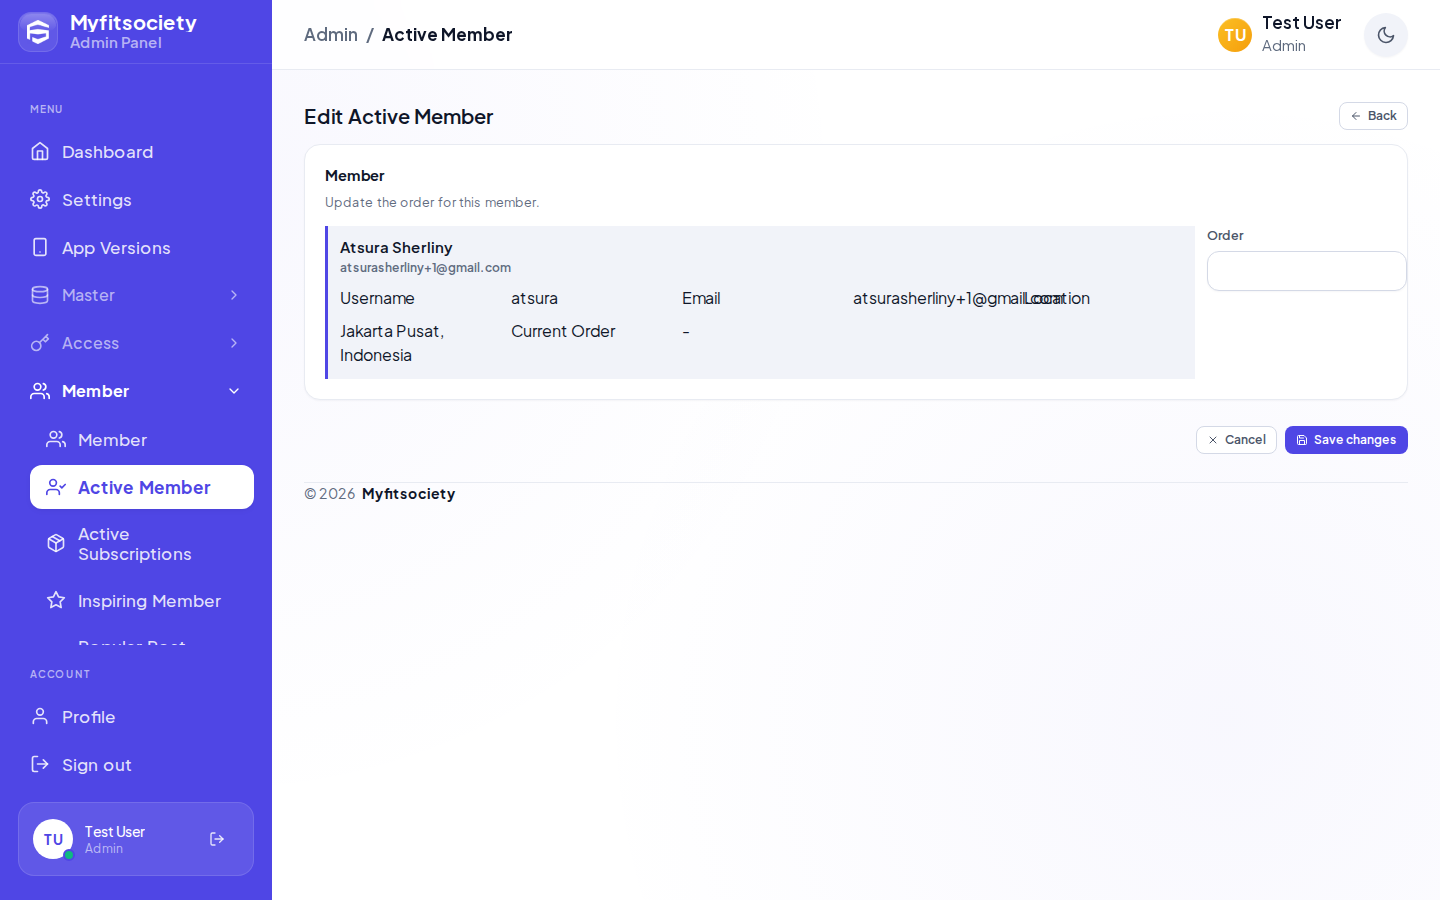Open the Member submenu item
This screenshot has width=1440, height=900.
[142, 440]
